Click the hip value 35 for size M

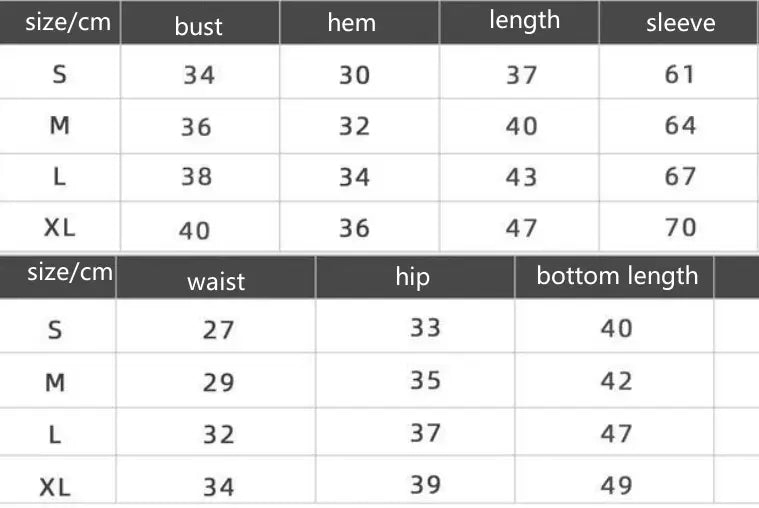(425, 380)
